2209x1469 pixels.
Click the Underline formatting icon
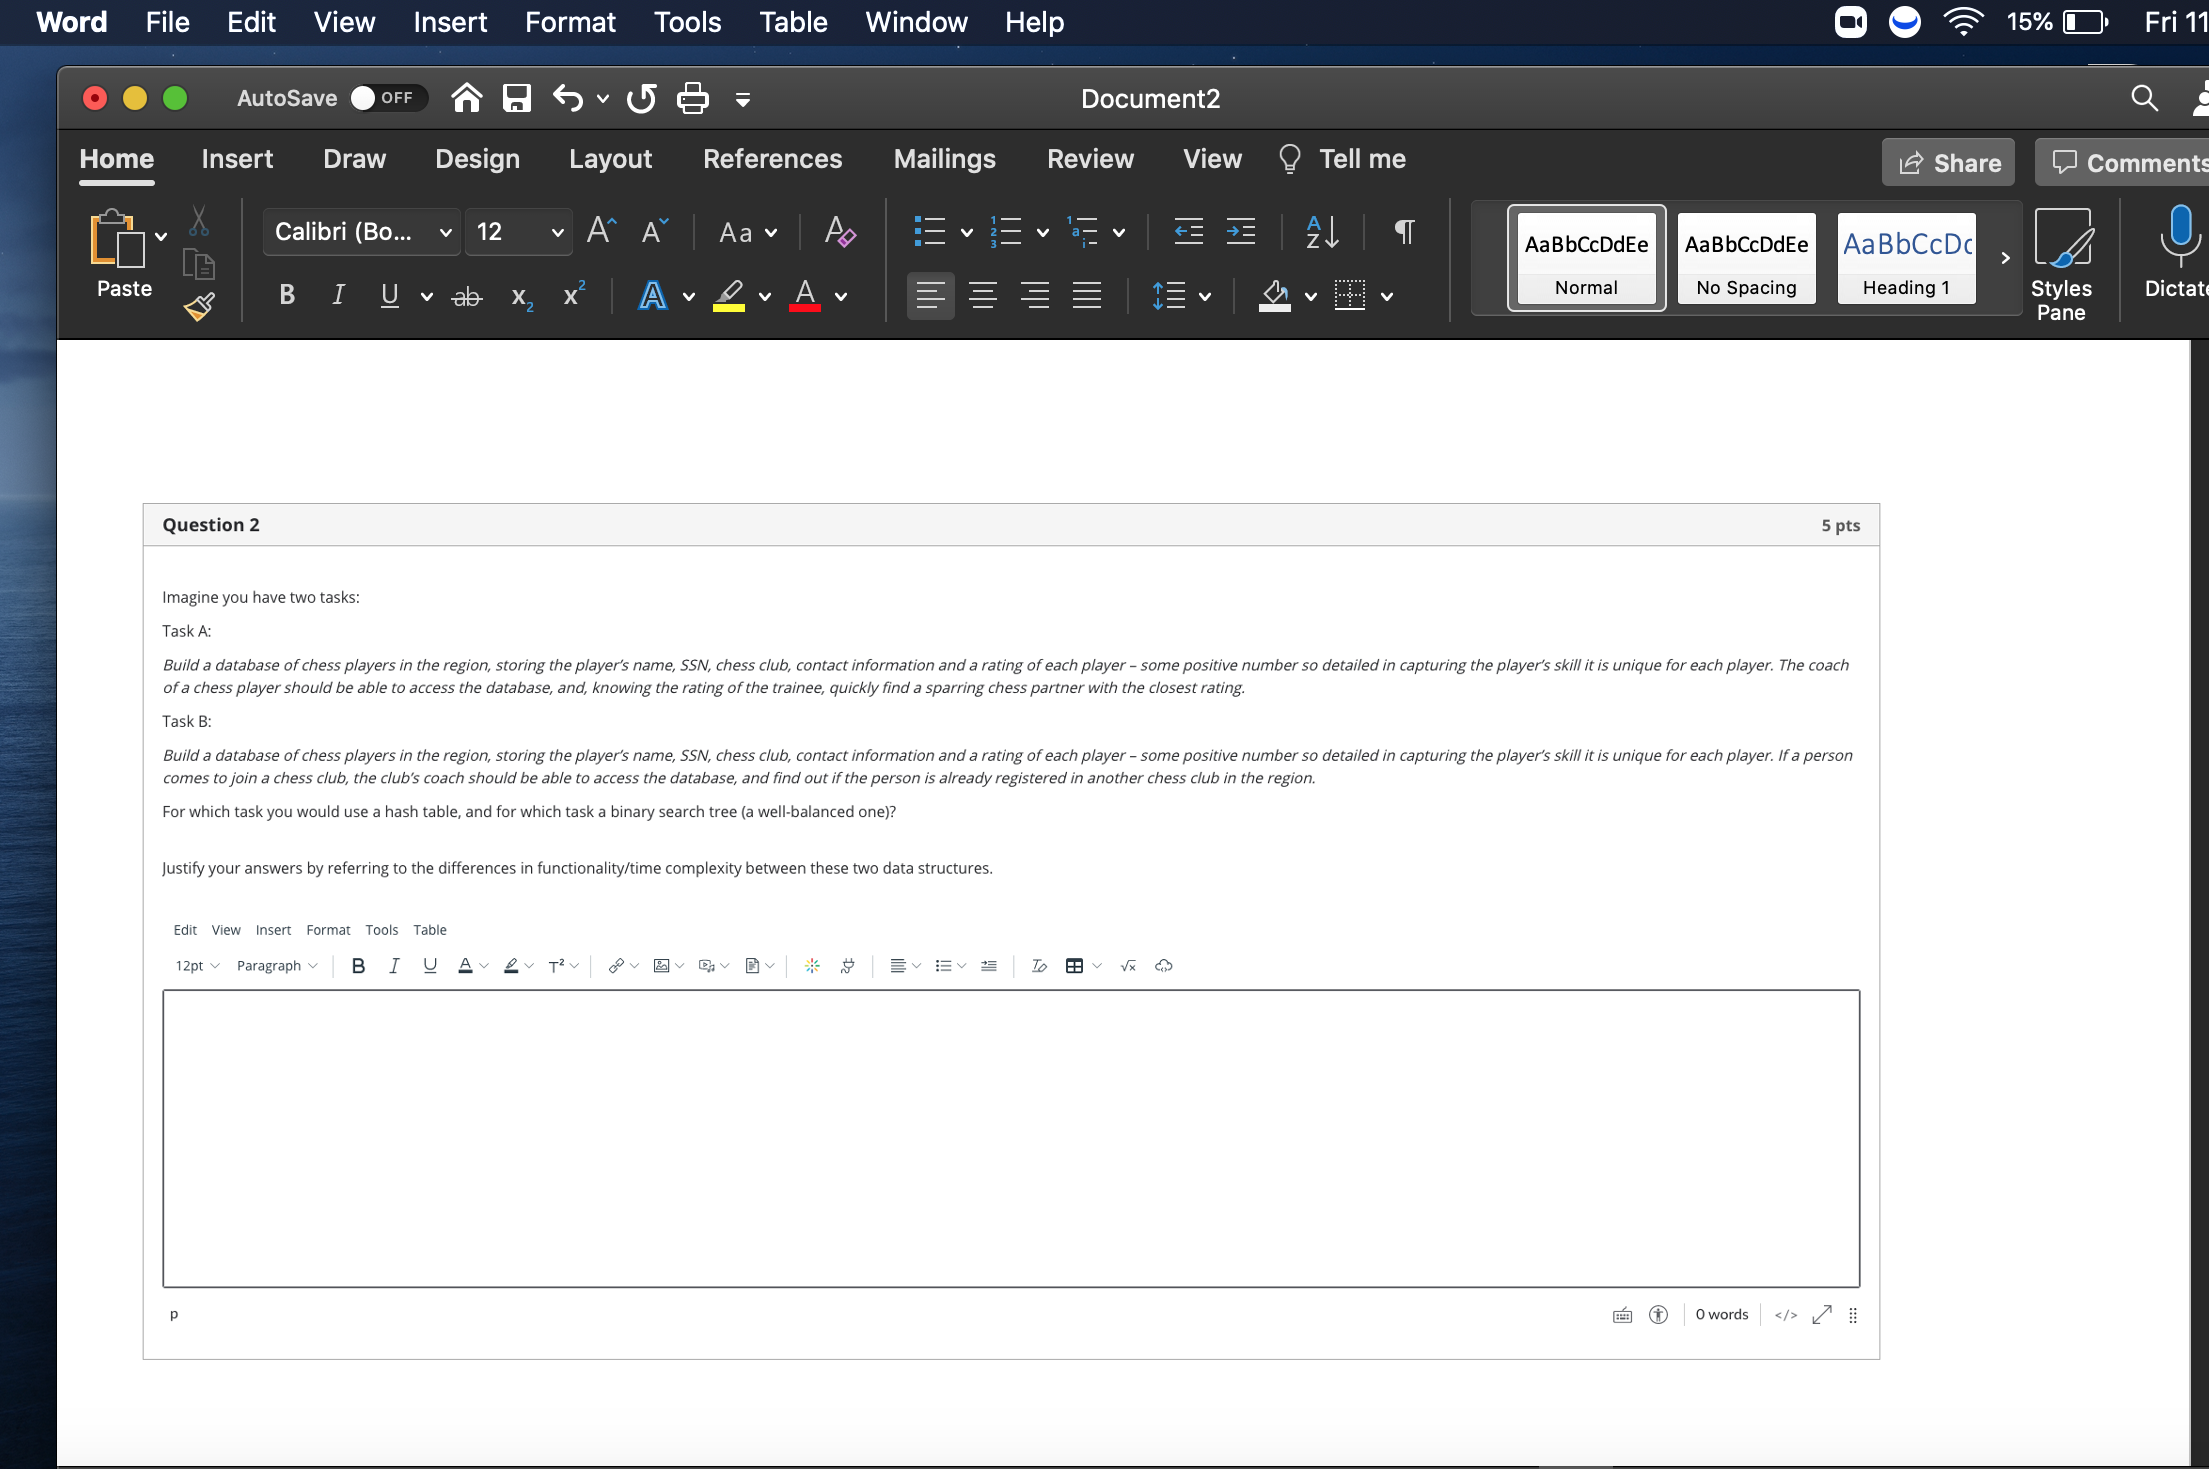(x=388, y=295)
